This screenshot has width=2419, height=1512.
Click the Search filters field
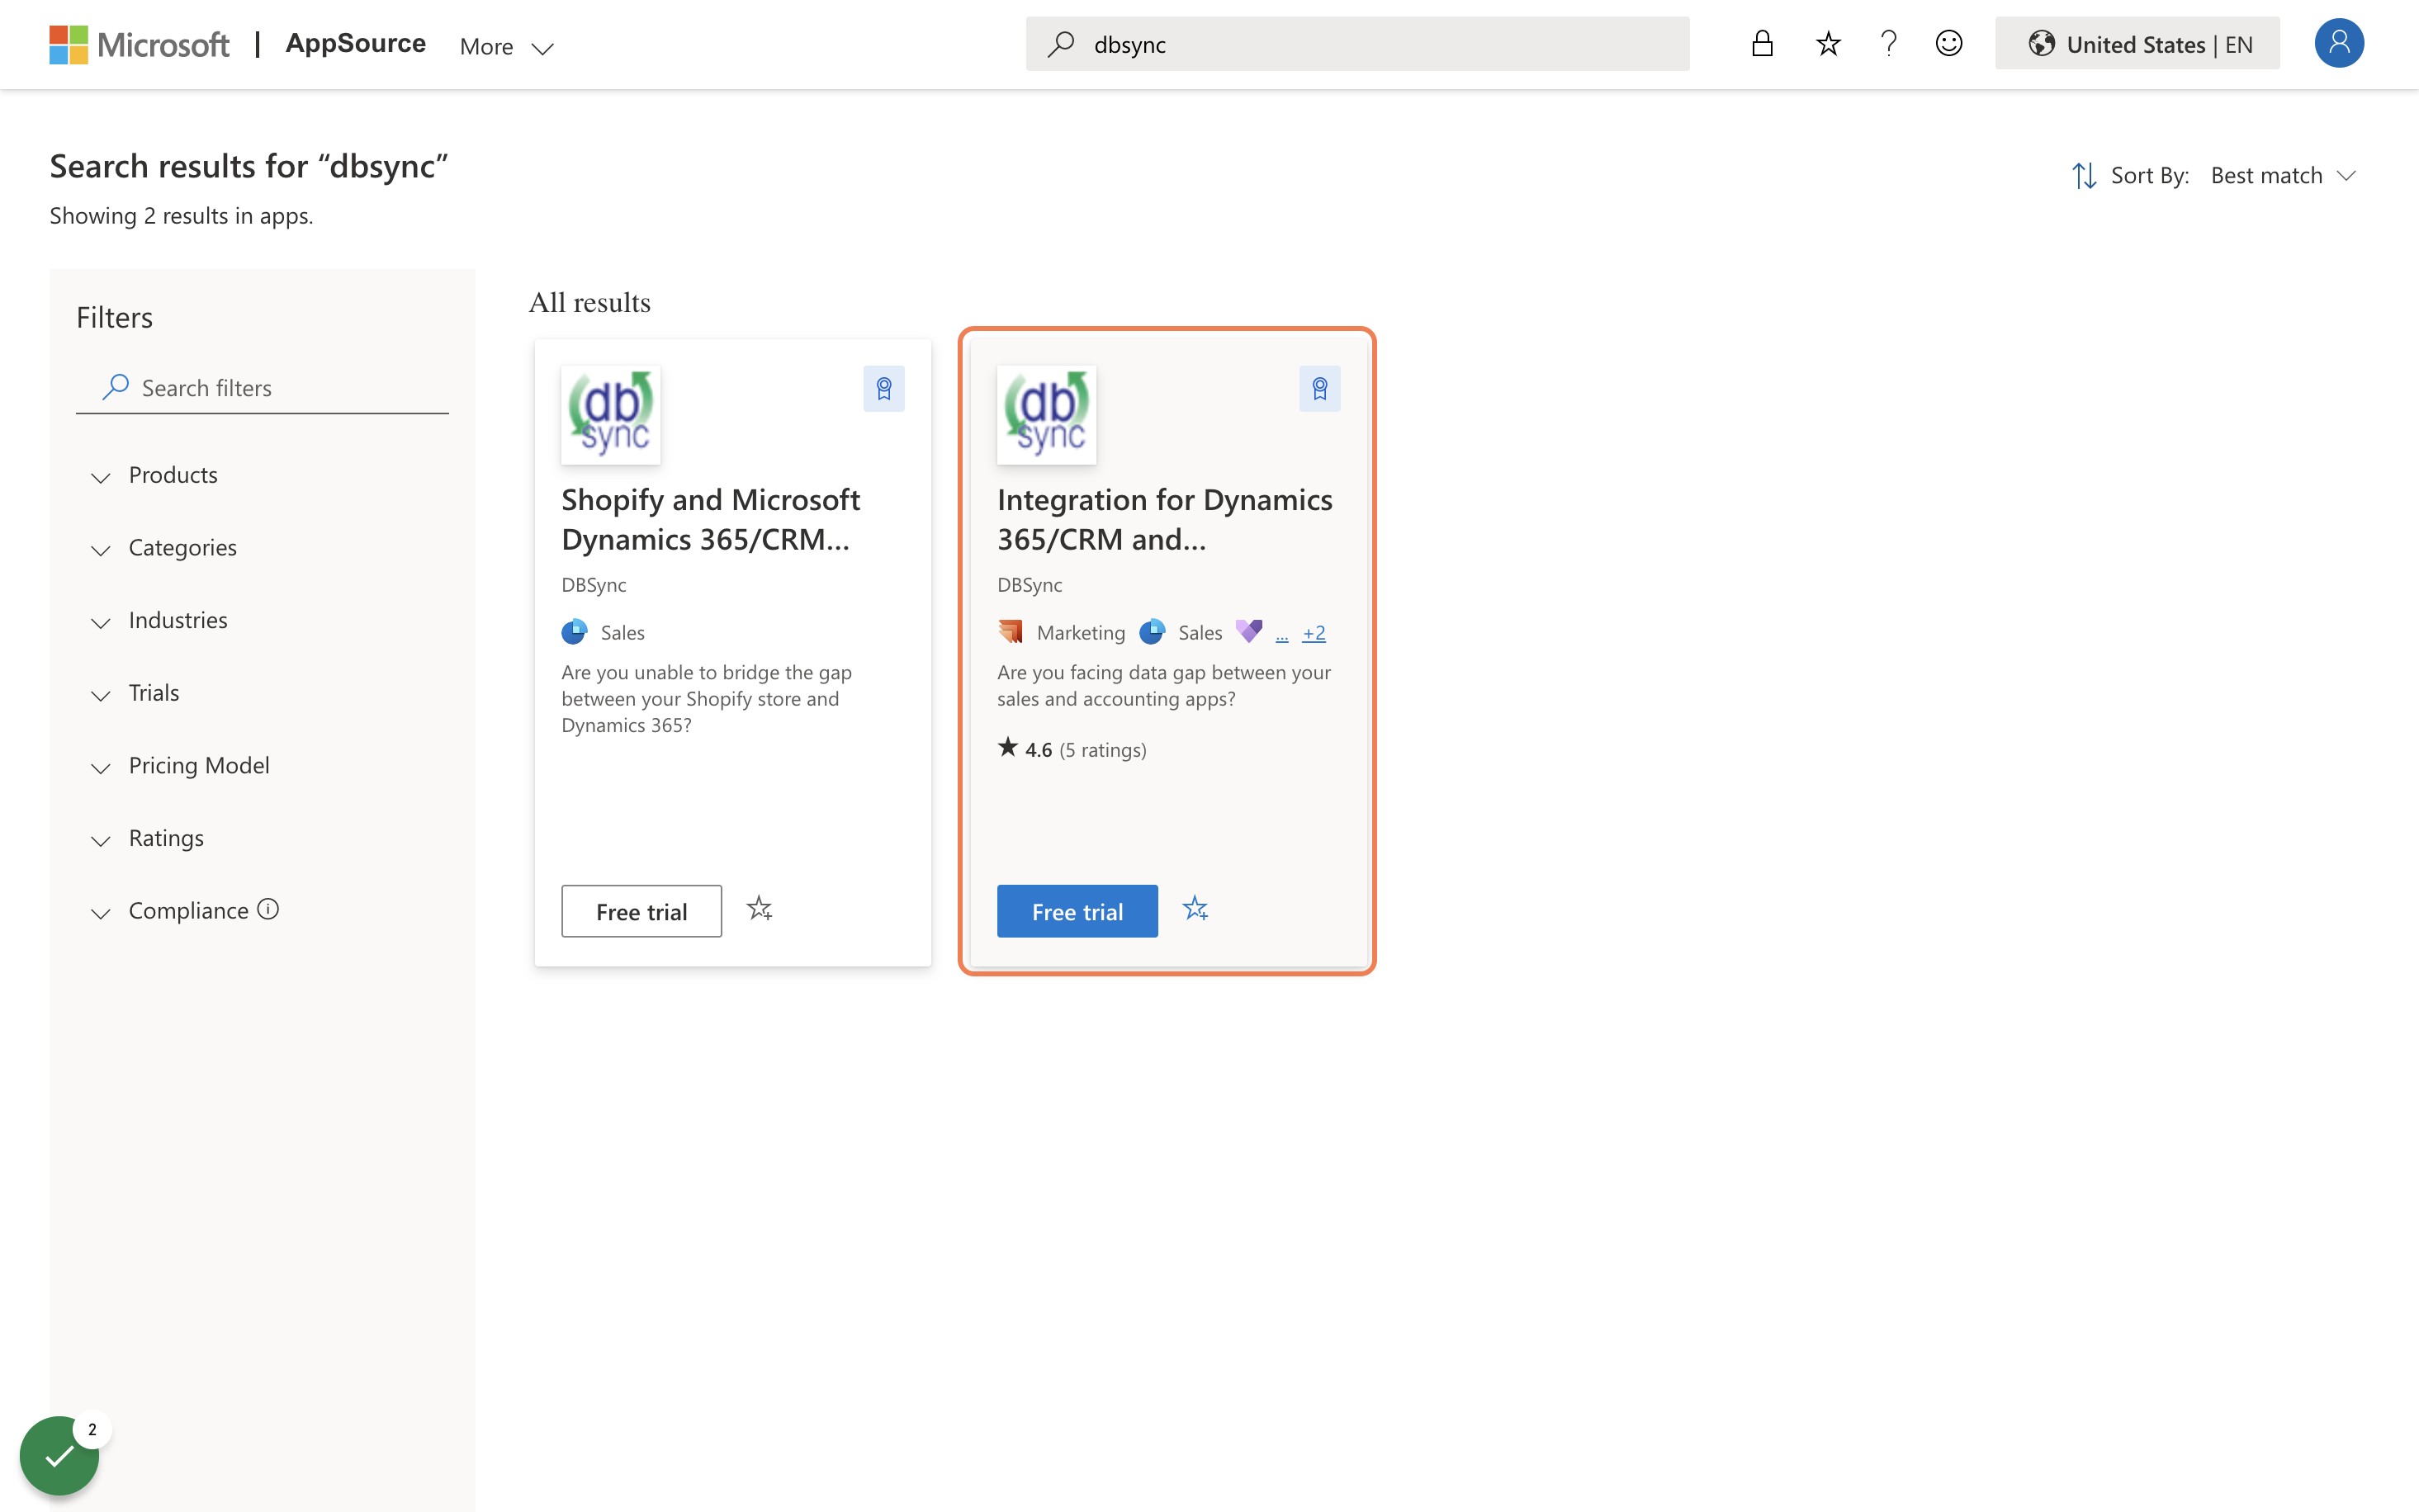pyautogui.click(x=263, y=388)
